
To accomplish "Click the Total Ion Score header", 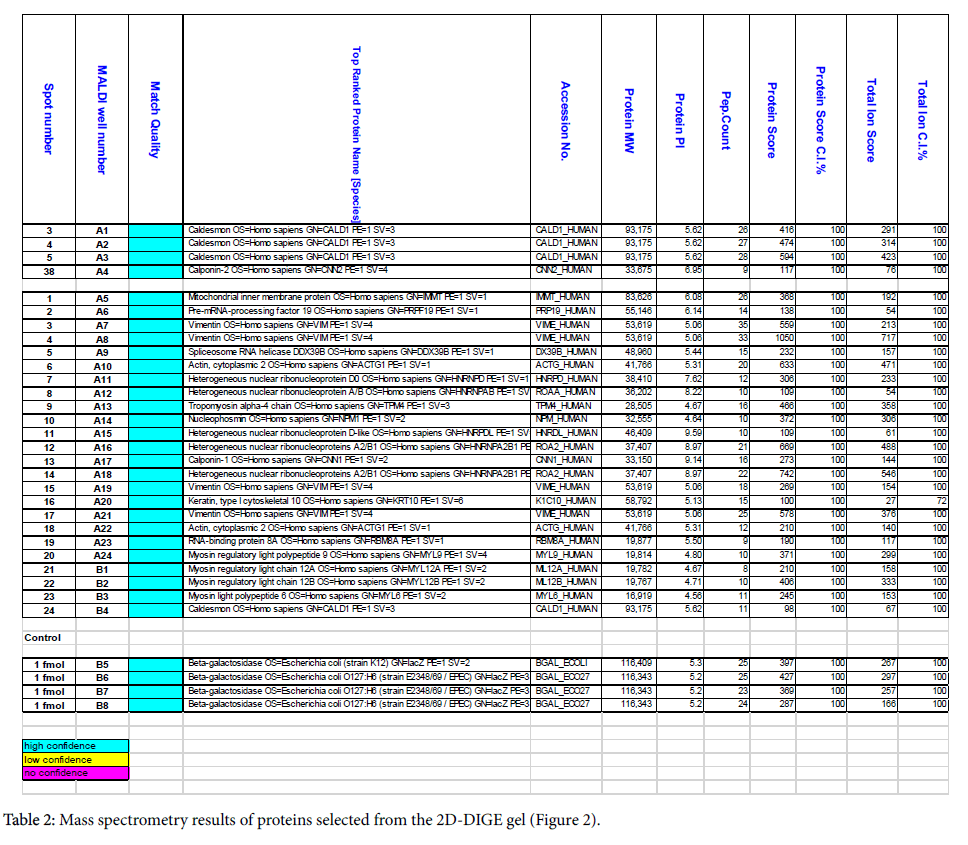I will tap(871, 120).
